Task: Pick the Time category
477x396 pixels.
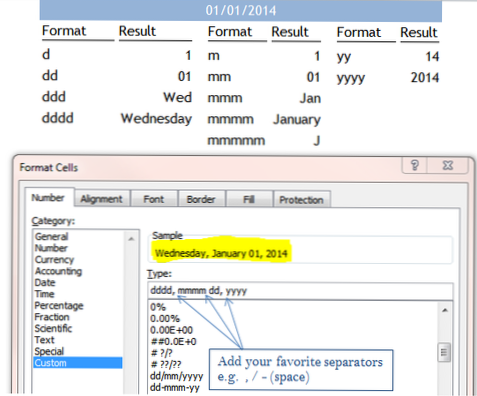Action: click(x=44, y=294)
